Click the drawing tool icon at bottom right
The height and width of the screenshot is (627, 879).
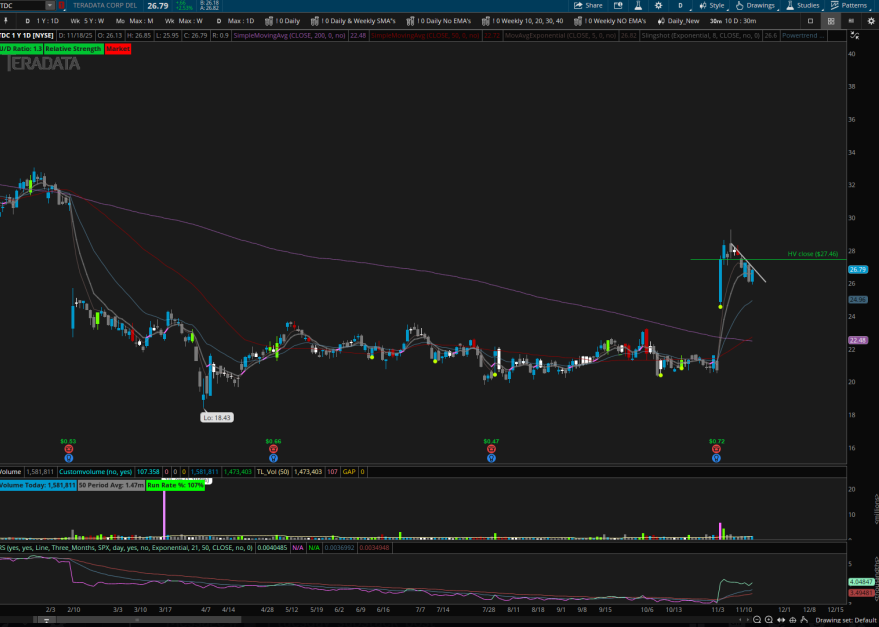804,620
